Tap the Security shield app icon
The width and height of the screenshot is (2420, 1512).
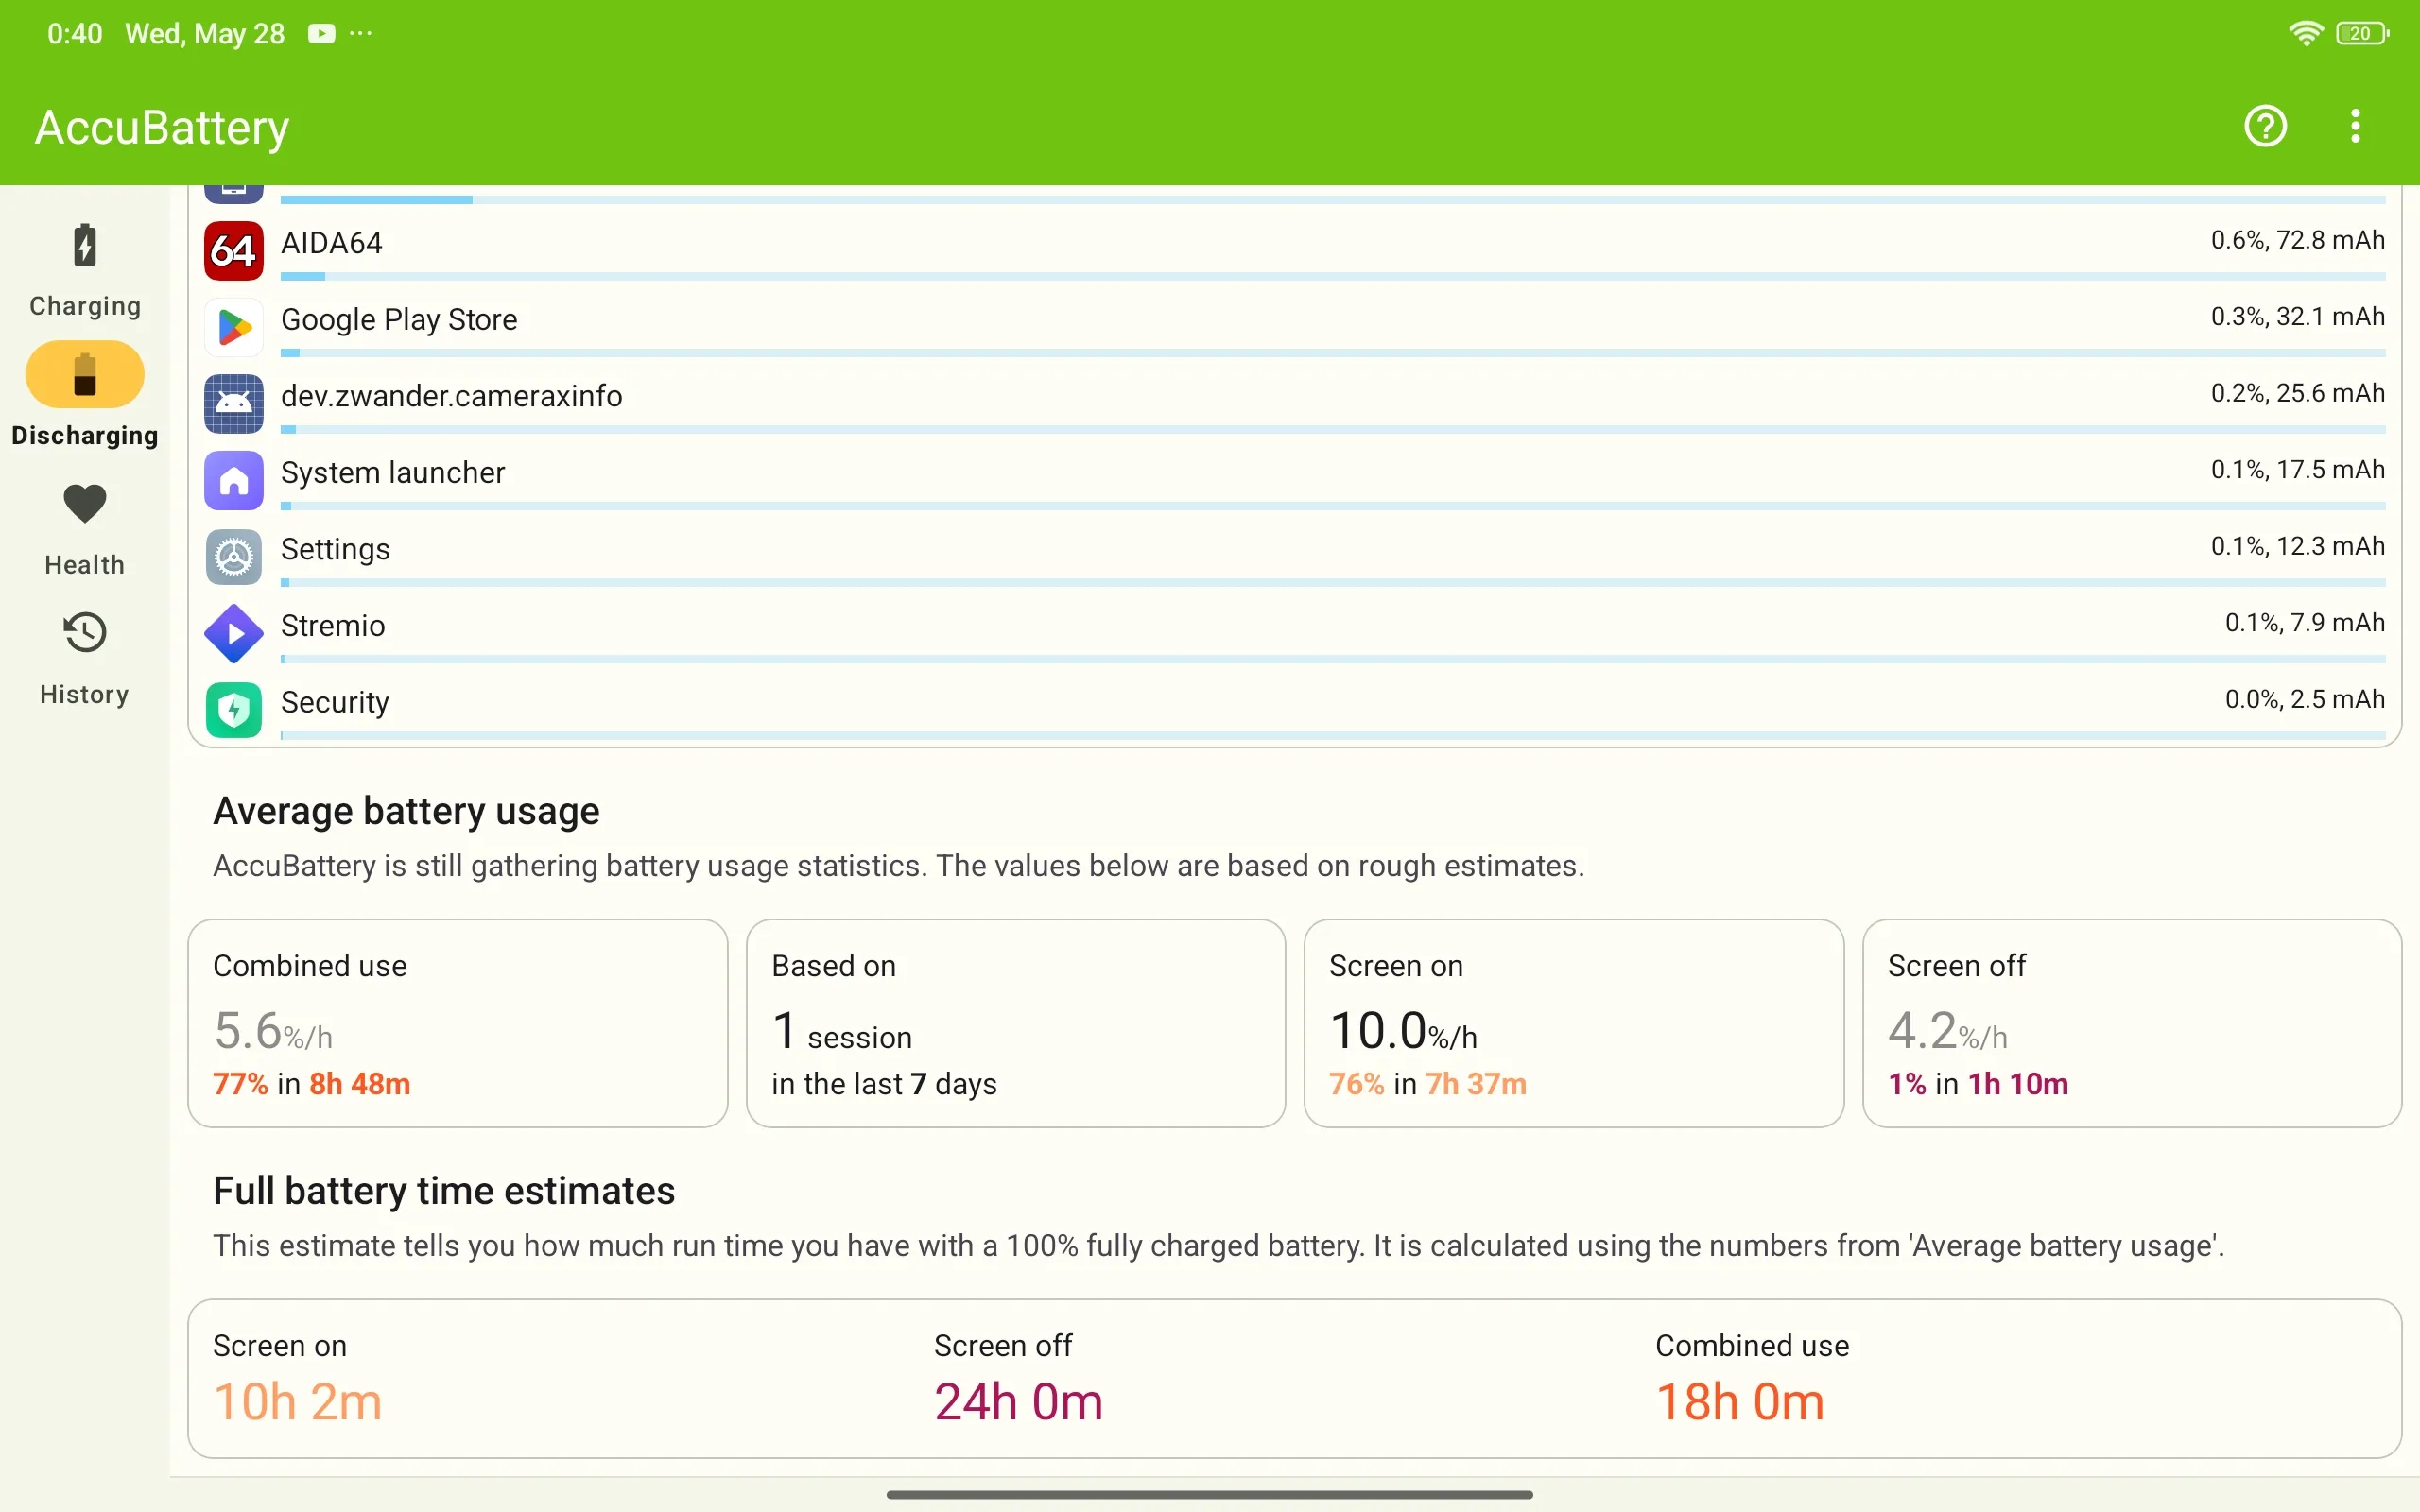pyautogui.click(x=233, y=710)
